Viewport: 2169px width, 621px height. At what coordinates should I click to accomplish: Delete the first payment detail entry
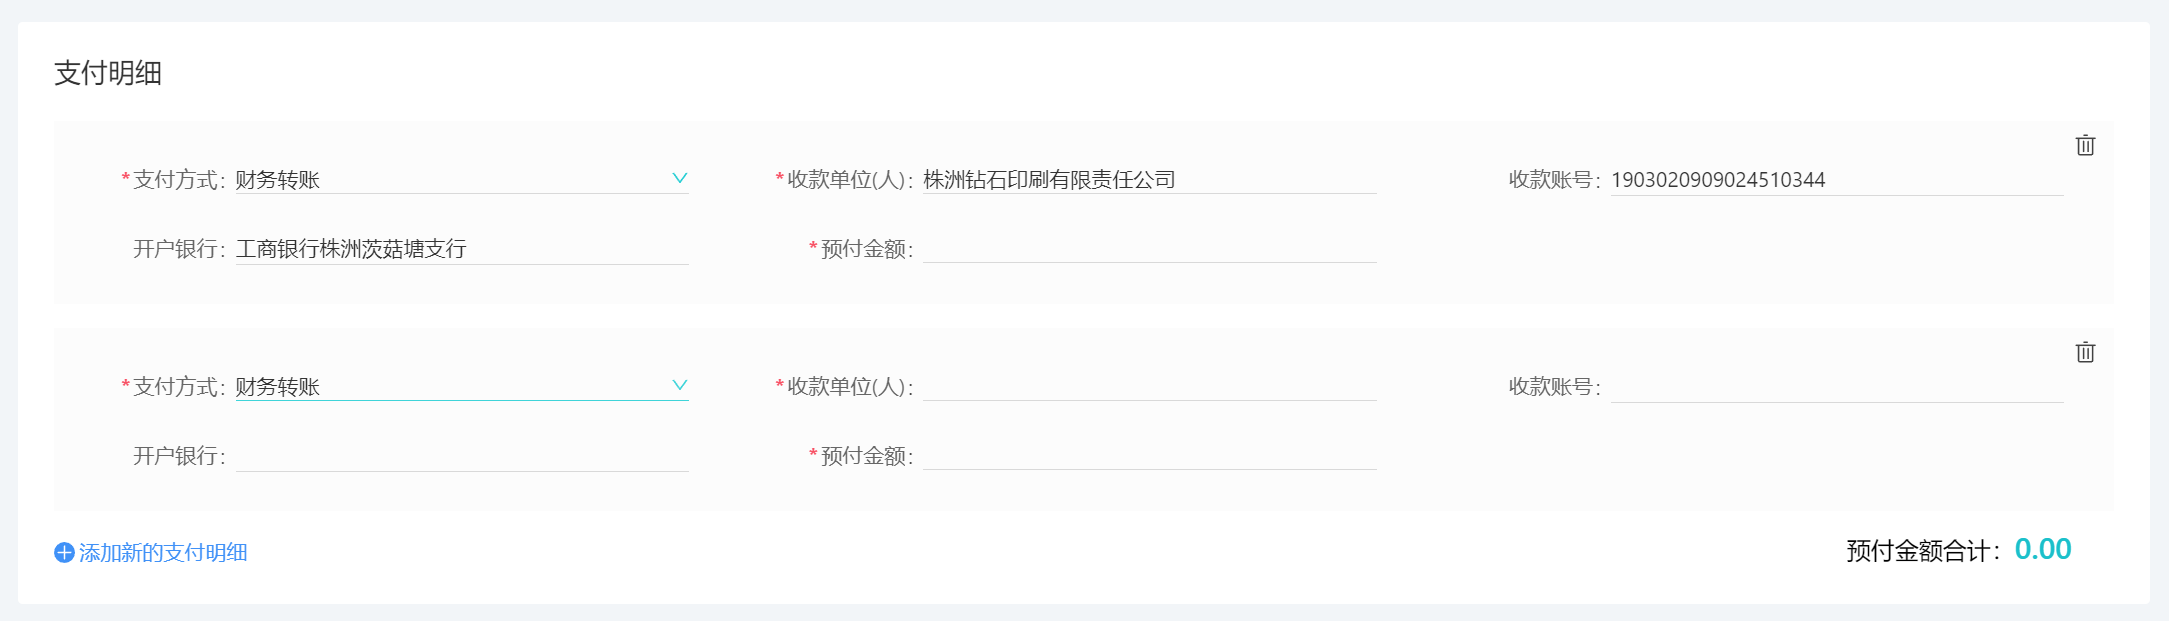(2085, 145)
